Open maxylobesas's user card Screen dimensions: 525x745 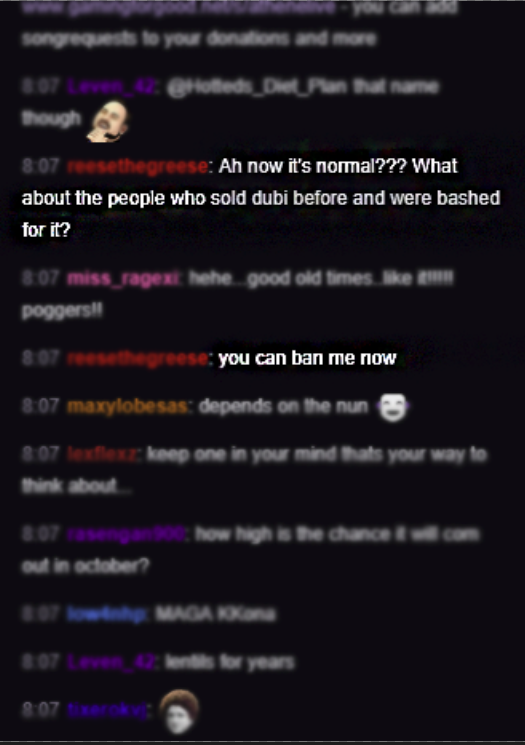pyautogui.click(x=127, y=407)
